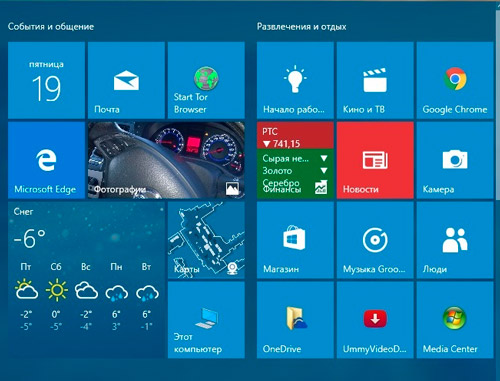Click the Сб forecast in weather tile
The image size is (500, 381).
point(56,297)
